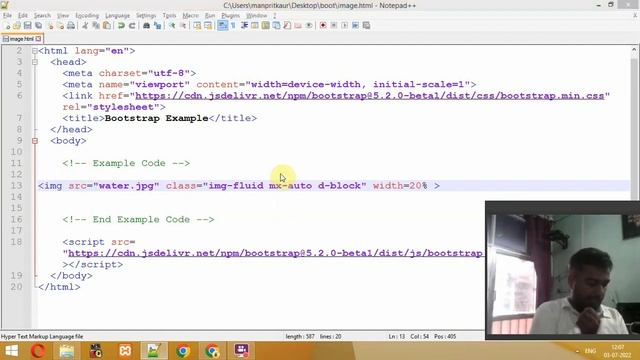
Task: Click the 'Bootstrap Example' title text
Action: coord(156,118)
